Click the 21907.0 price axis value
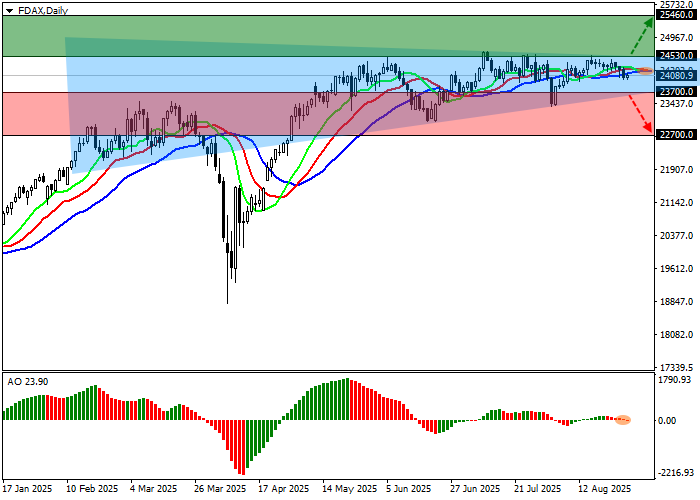700x500 pixels. (x=676, y=169)
